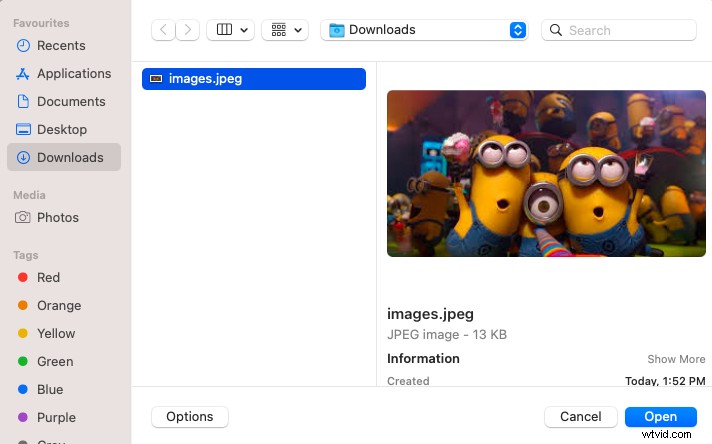Click the images.jpeg title in preview pane
The image size is (712, 444).
(430, 314)
